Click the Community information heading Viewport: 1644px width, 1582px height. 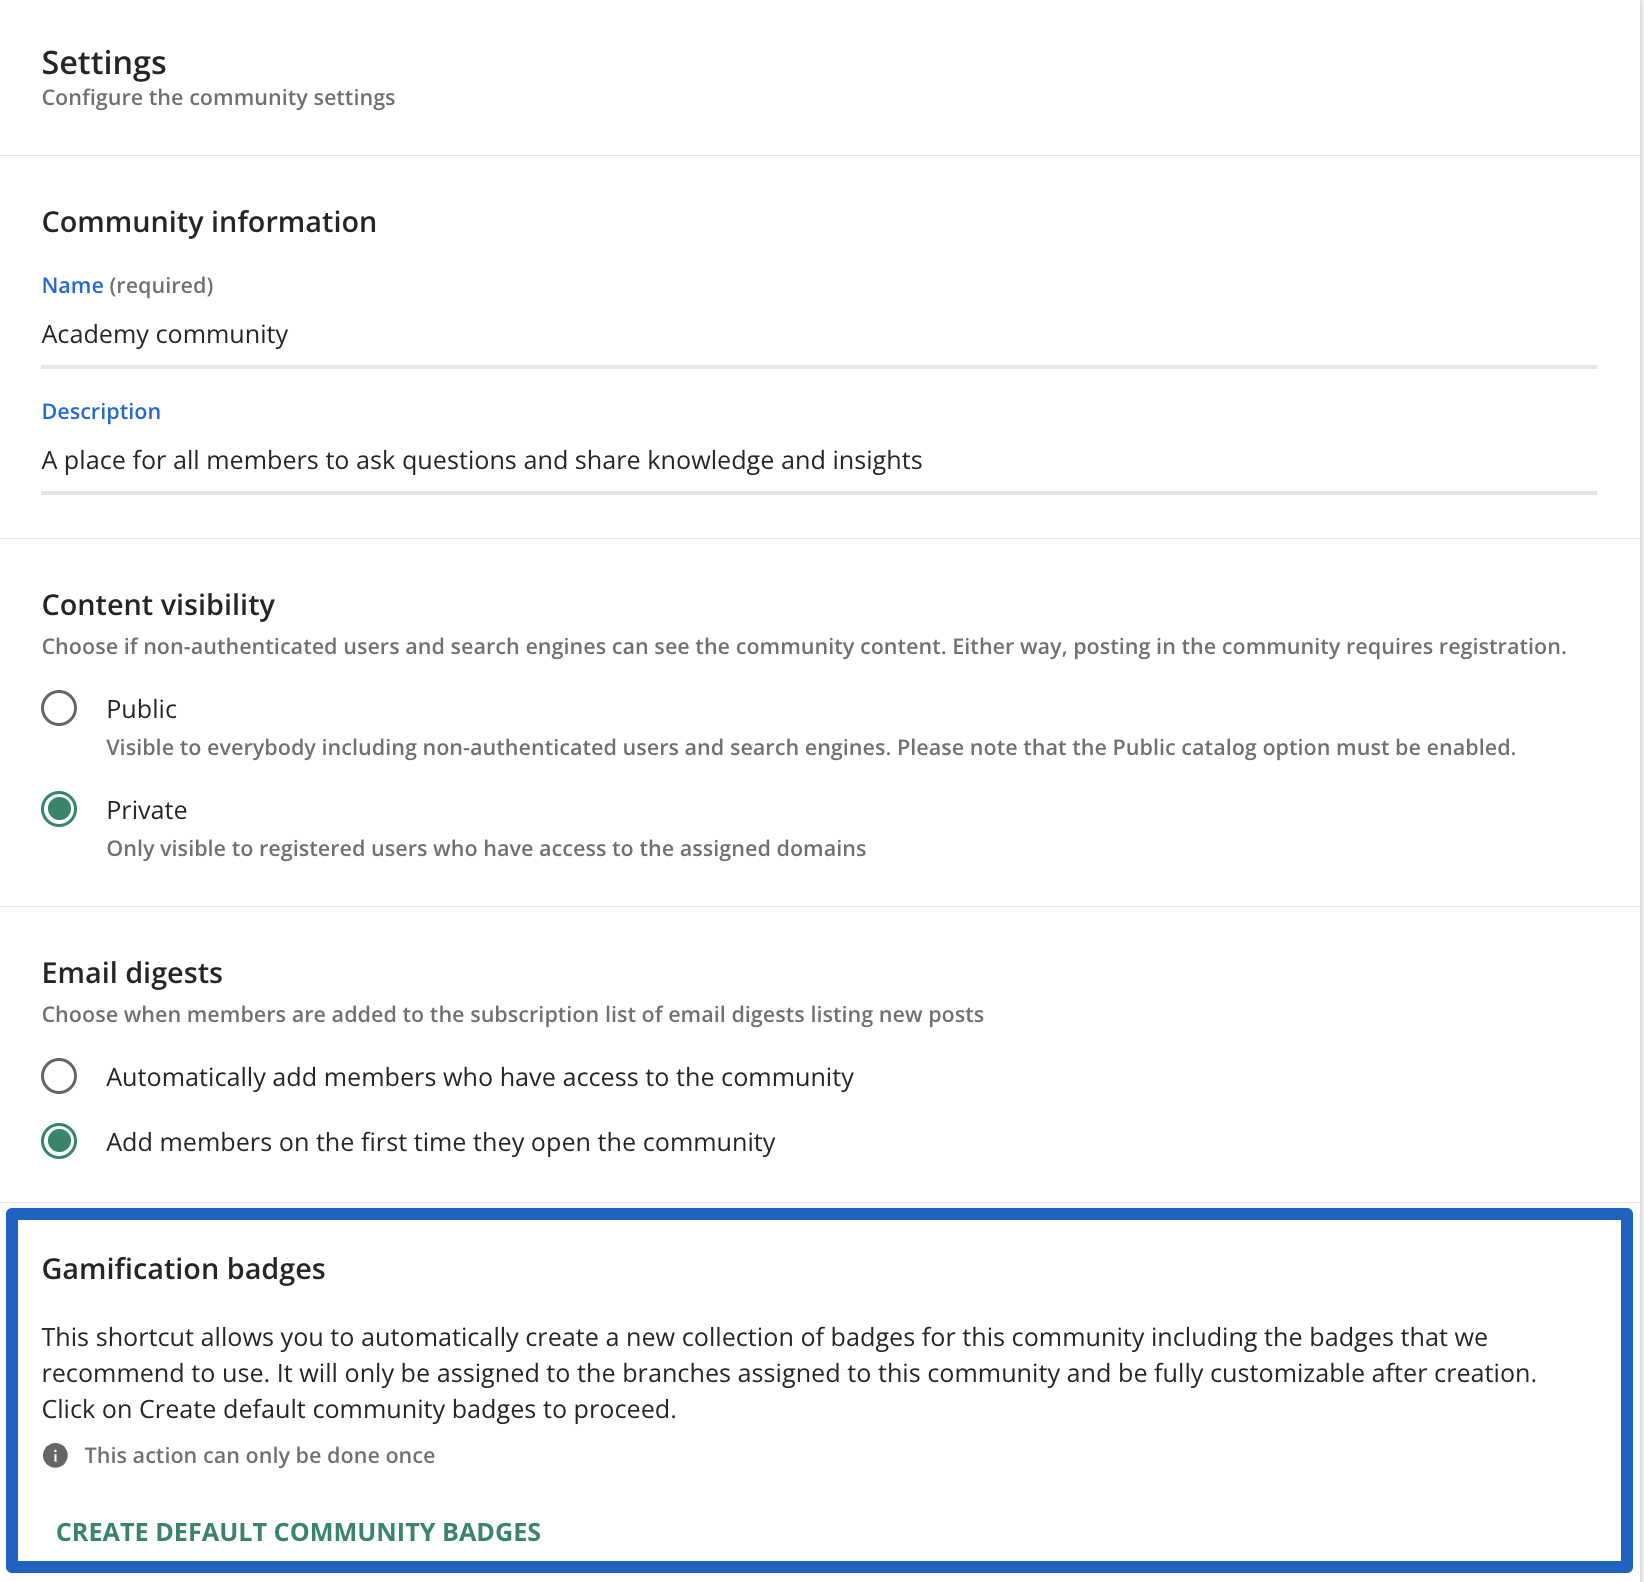click(209, 222)
